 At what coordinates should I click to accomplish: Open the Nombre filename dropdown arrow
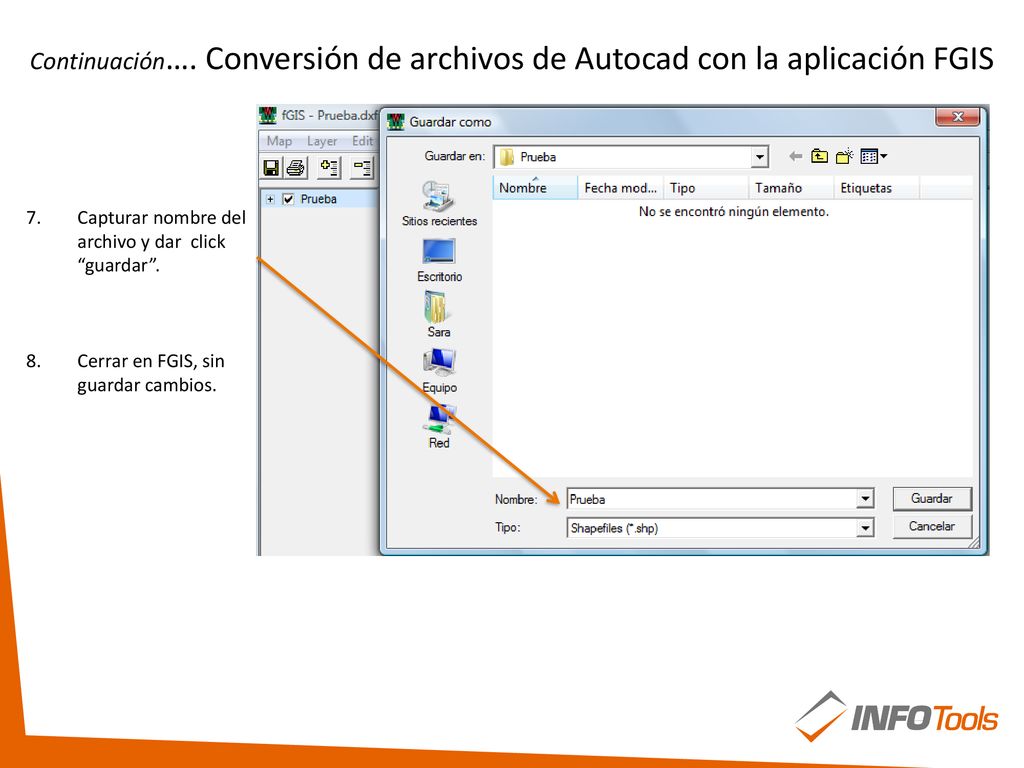click(865, 499)
